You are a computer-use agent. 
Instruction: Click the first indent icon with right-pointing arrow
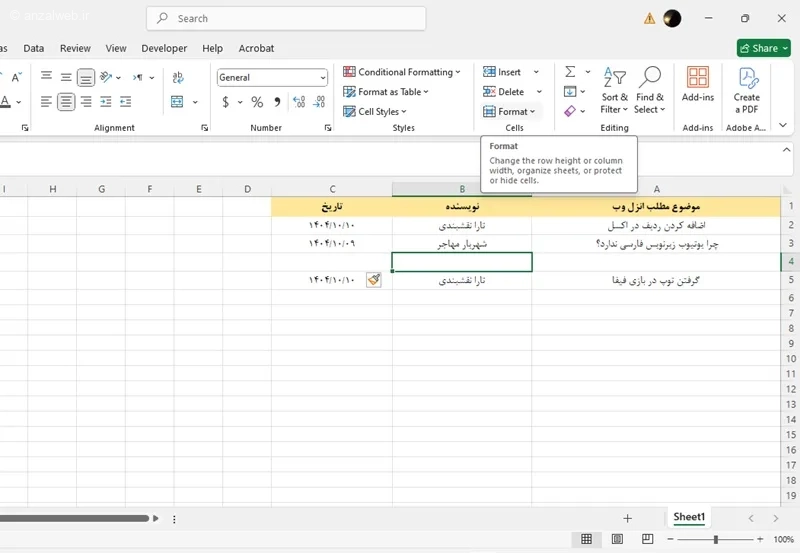pos(106,102)
